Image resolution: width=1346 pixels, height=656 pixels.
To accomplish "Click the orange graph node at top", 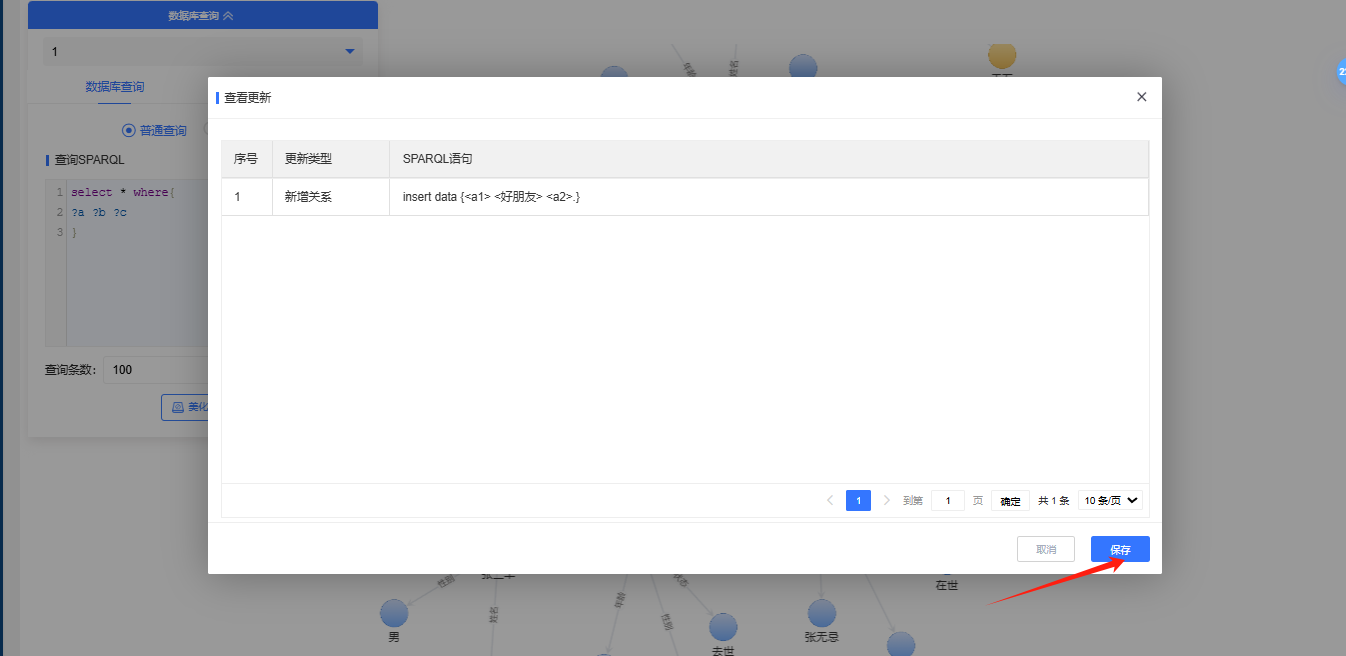I will click(x=1001, y=55).
